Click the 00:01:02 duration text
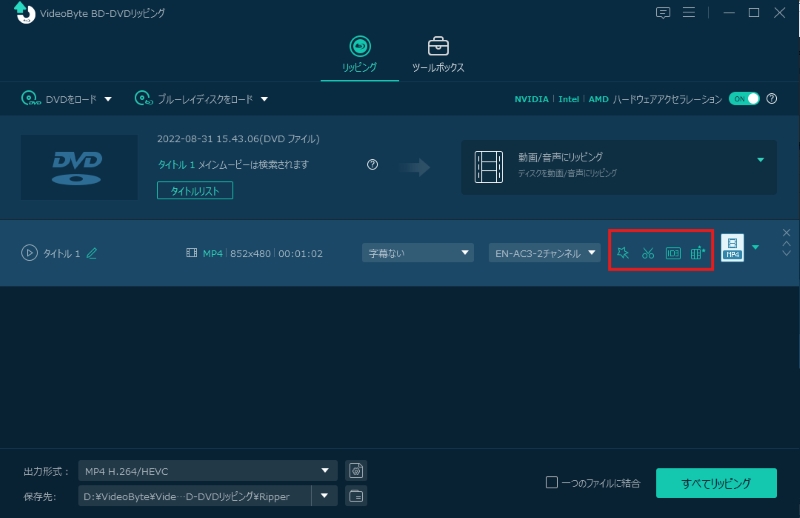The height and width of the screenshot is (518, 800). pos(301,253)
